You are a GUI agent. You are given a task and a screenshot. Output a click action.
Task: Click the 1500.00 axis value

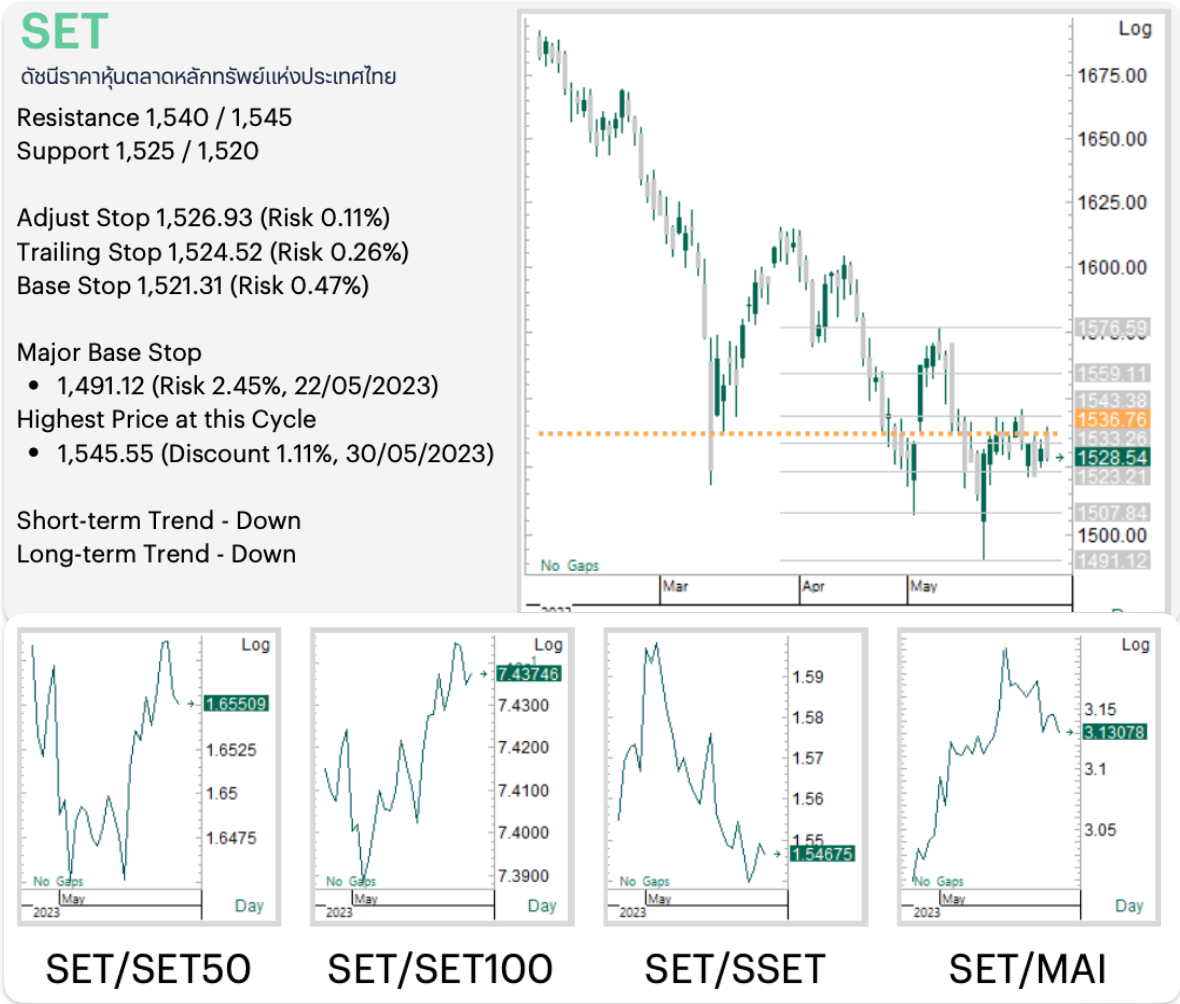[x=1112, y=536]
